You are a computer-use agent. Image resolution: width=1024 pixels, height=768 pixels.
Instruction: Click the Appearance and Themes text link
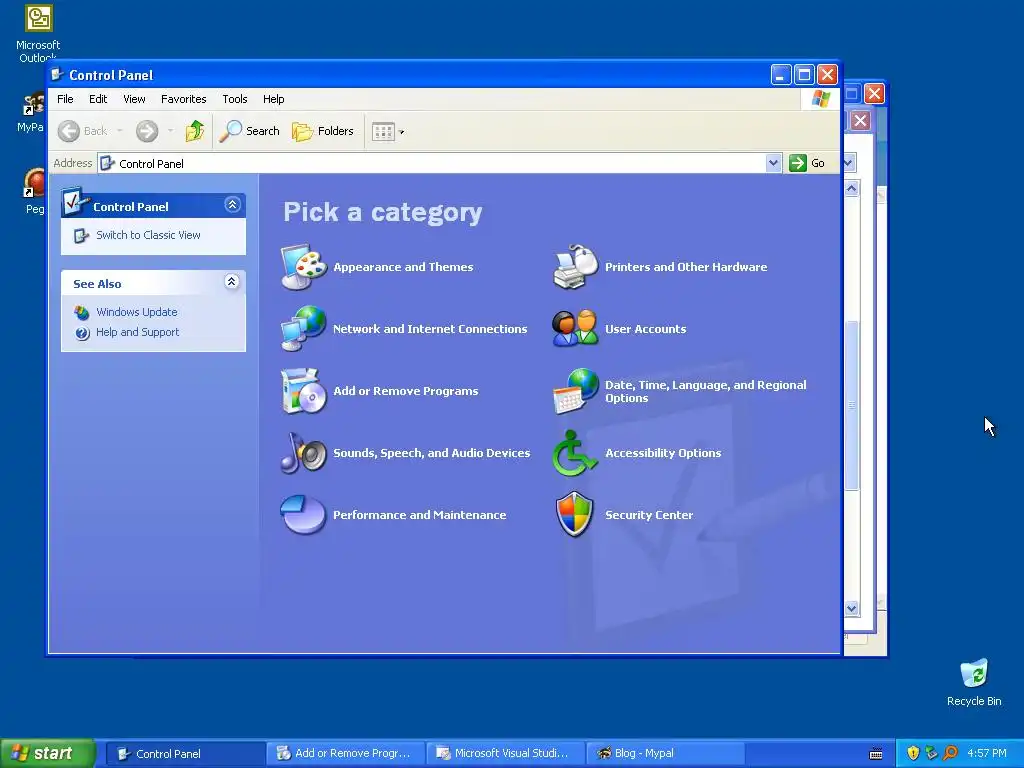[x=403, y=267]
